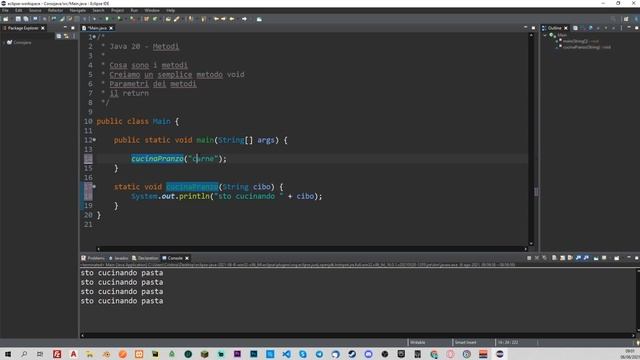
Task: Click the editor vertical scrollbar
Action: tap(531, 139)
